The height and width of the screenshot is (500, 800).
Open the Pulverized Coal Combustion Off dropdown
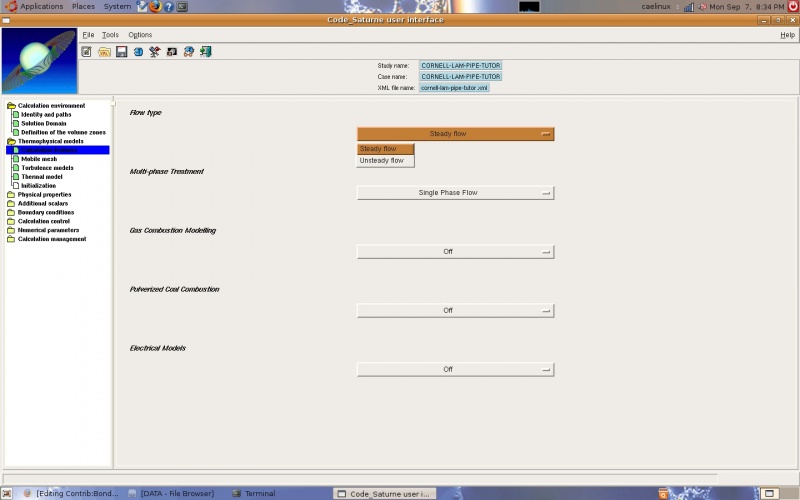click(x=456, y=310)
